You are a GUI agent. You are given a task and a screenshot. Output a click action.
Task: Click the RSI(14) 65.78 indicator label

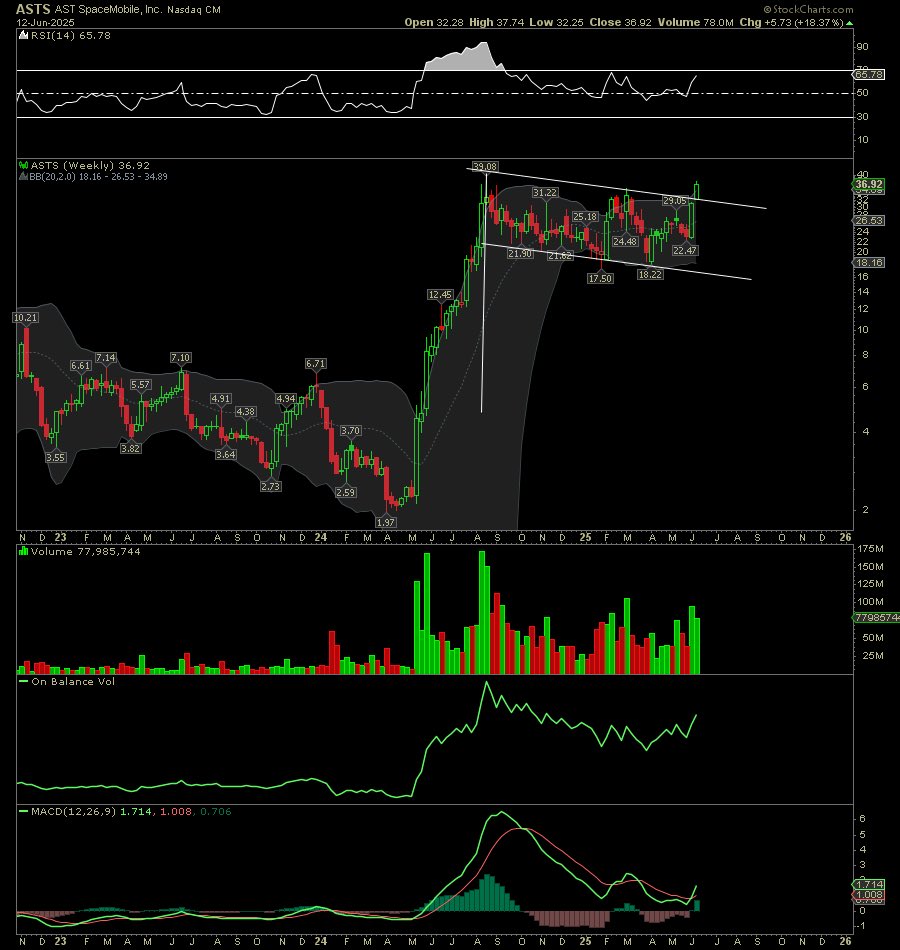(x=70, y=35)
